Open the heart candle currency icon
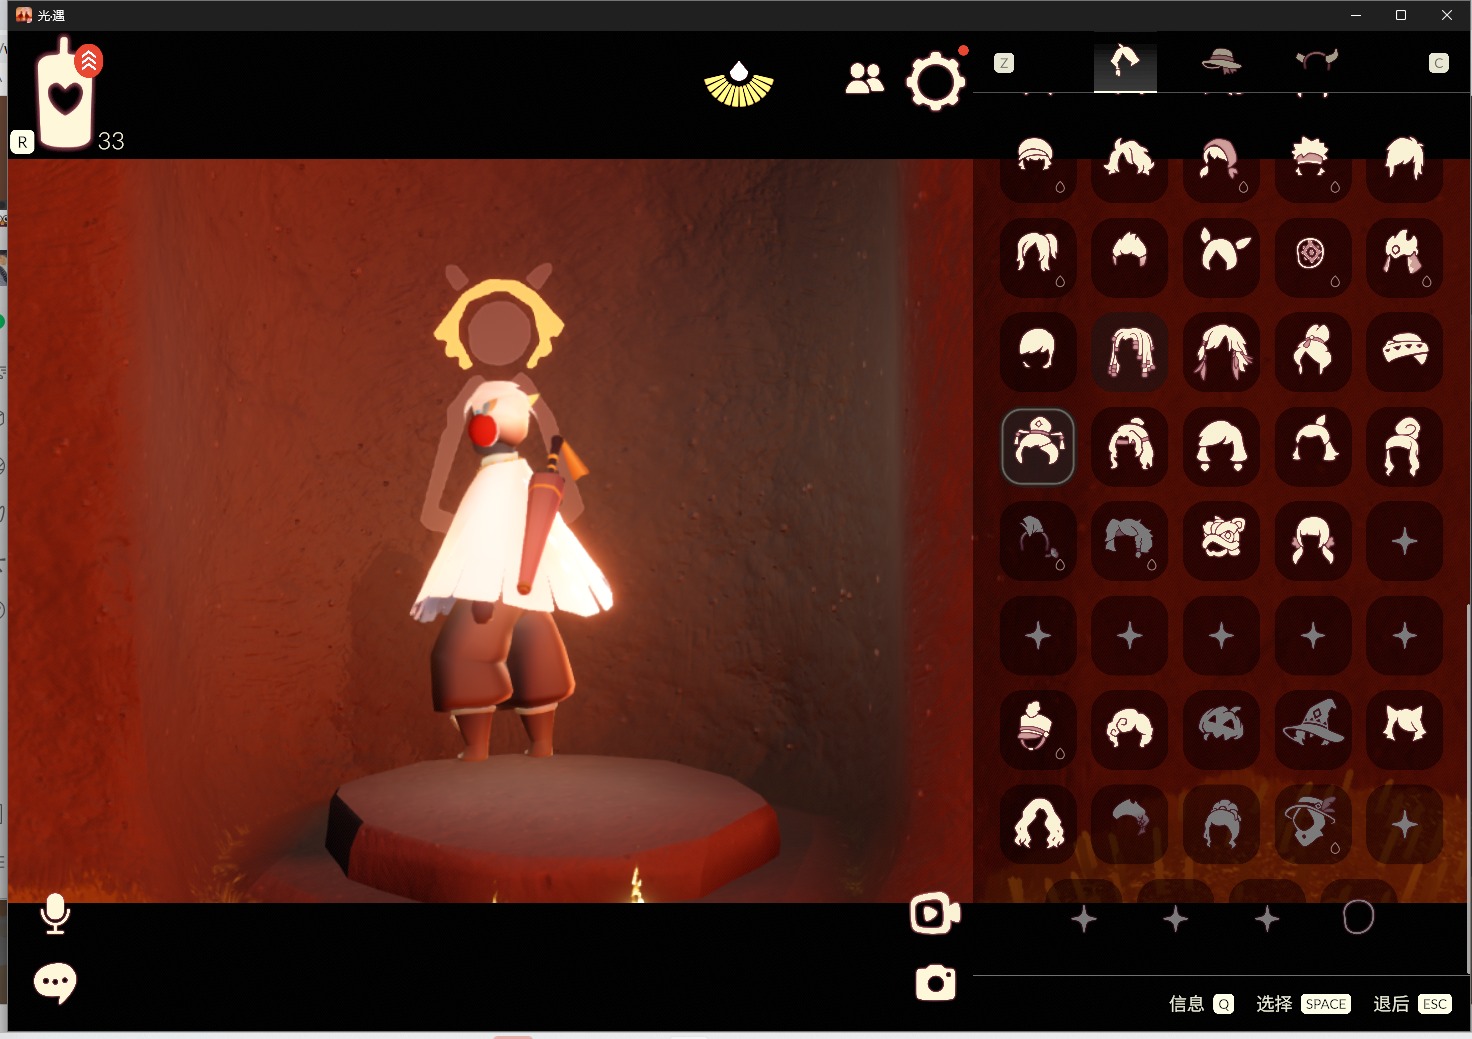This screenshot has height=1039, width=1472. (x=65, y=97)
